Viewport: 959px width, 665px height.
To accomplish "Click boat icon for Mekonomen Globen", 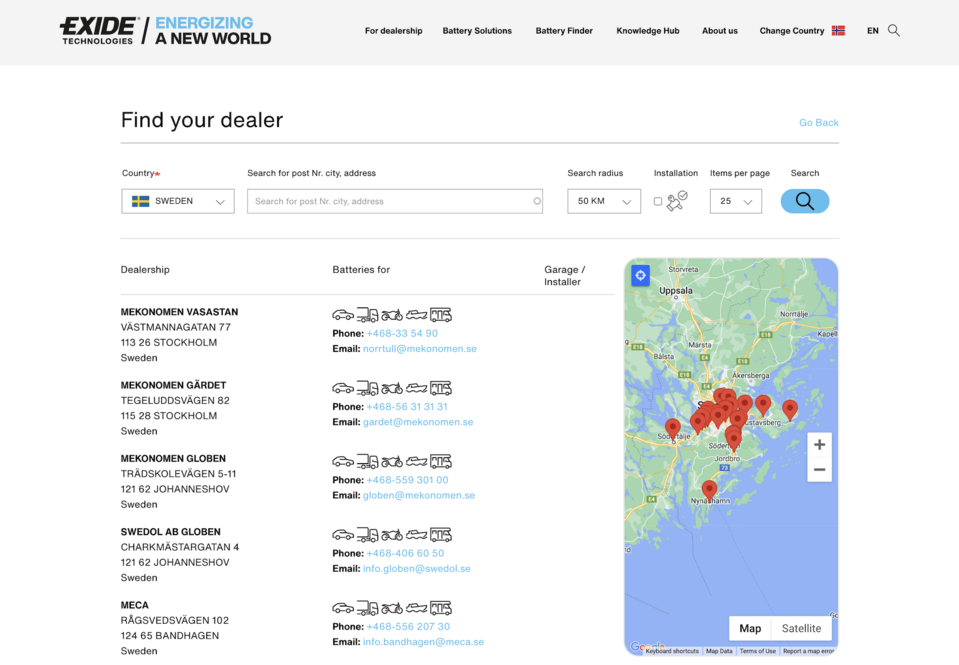I will point(417,461).
